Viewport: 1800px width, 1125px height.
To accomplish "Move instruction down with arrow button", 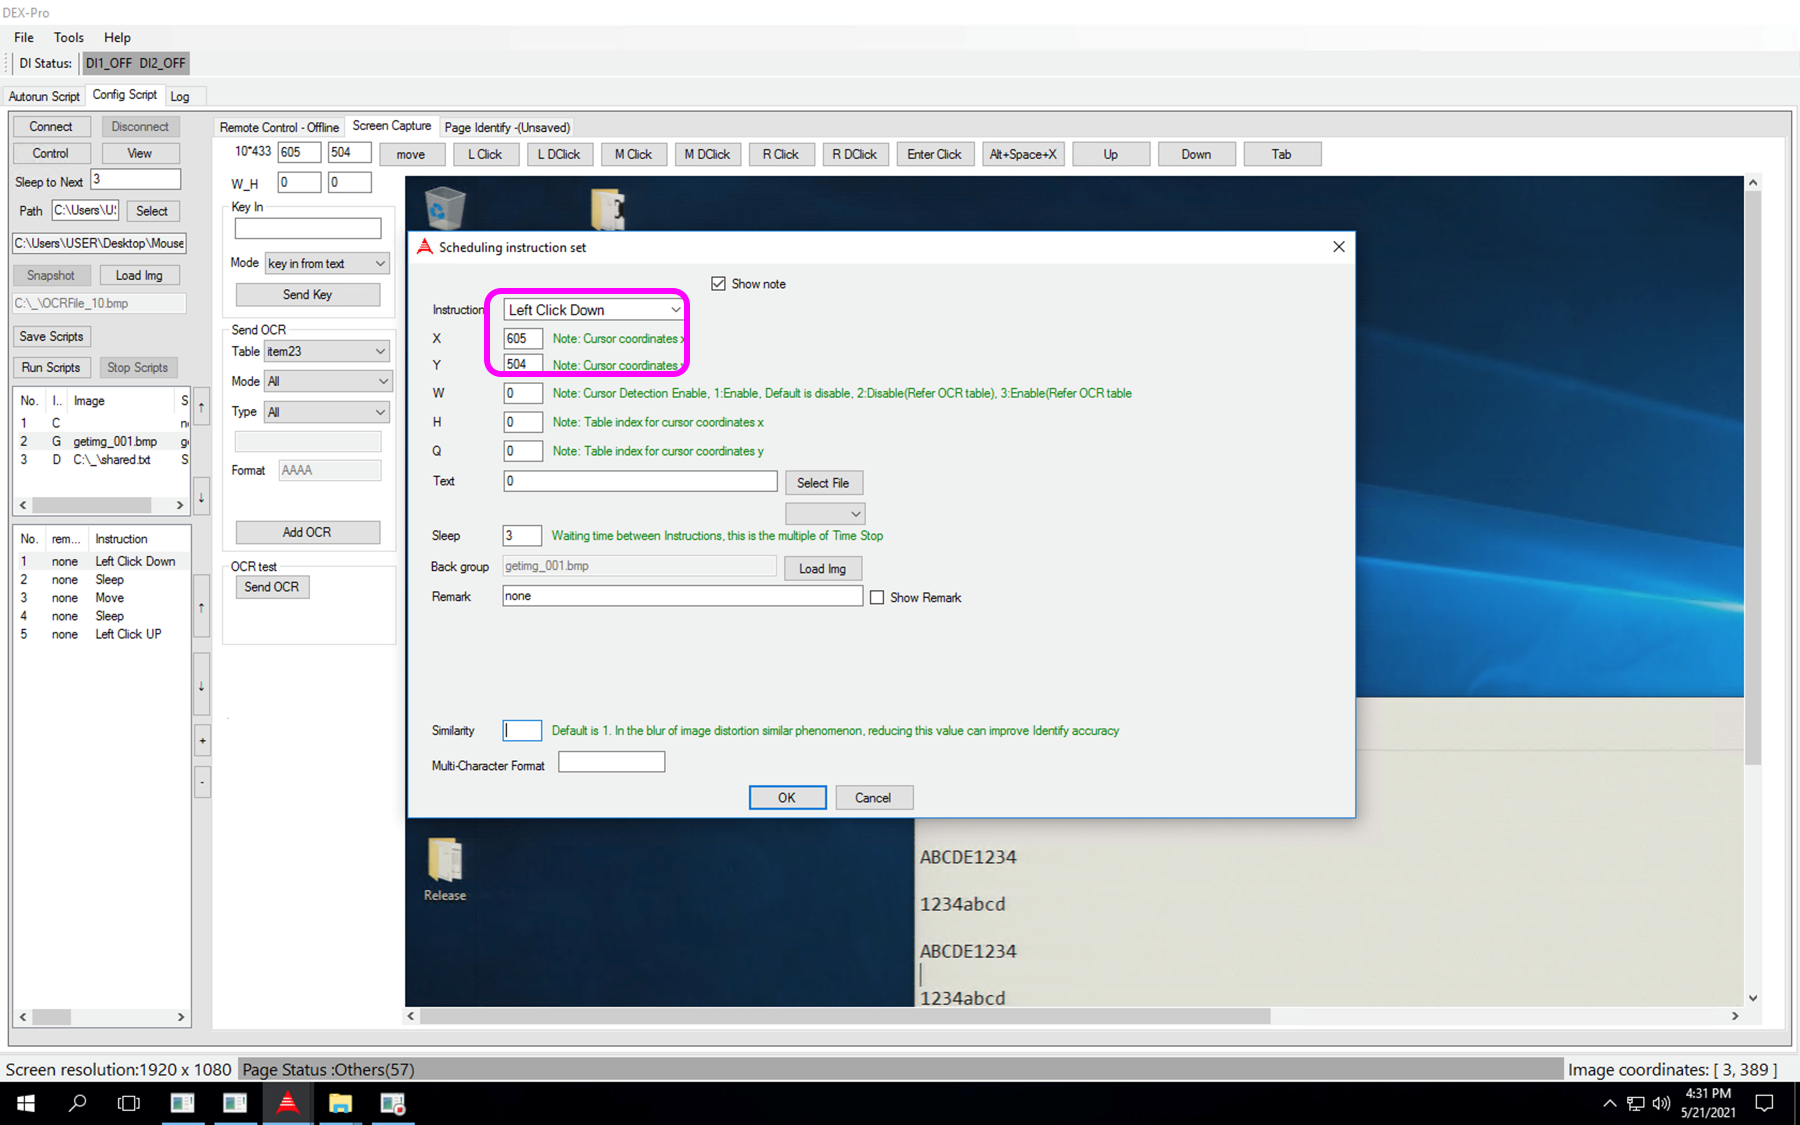I will tap(202, 685).
